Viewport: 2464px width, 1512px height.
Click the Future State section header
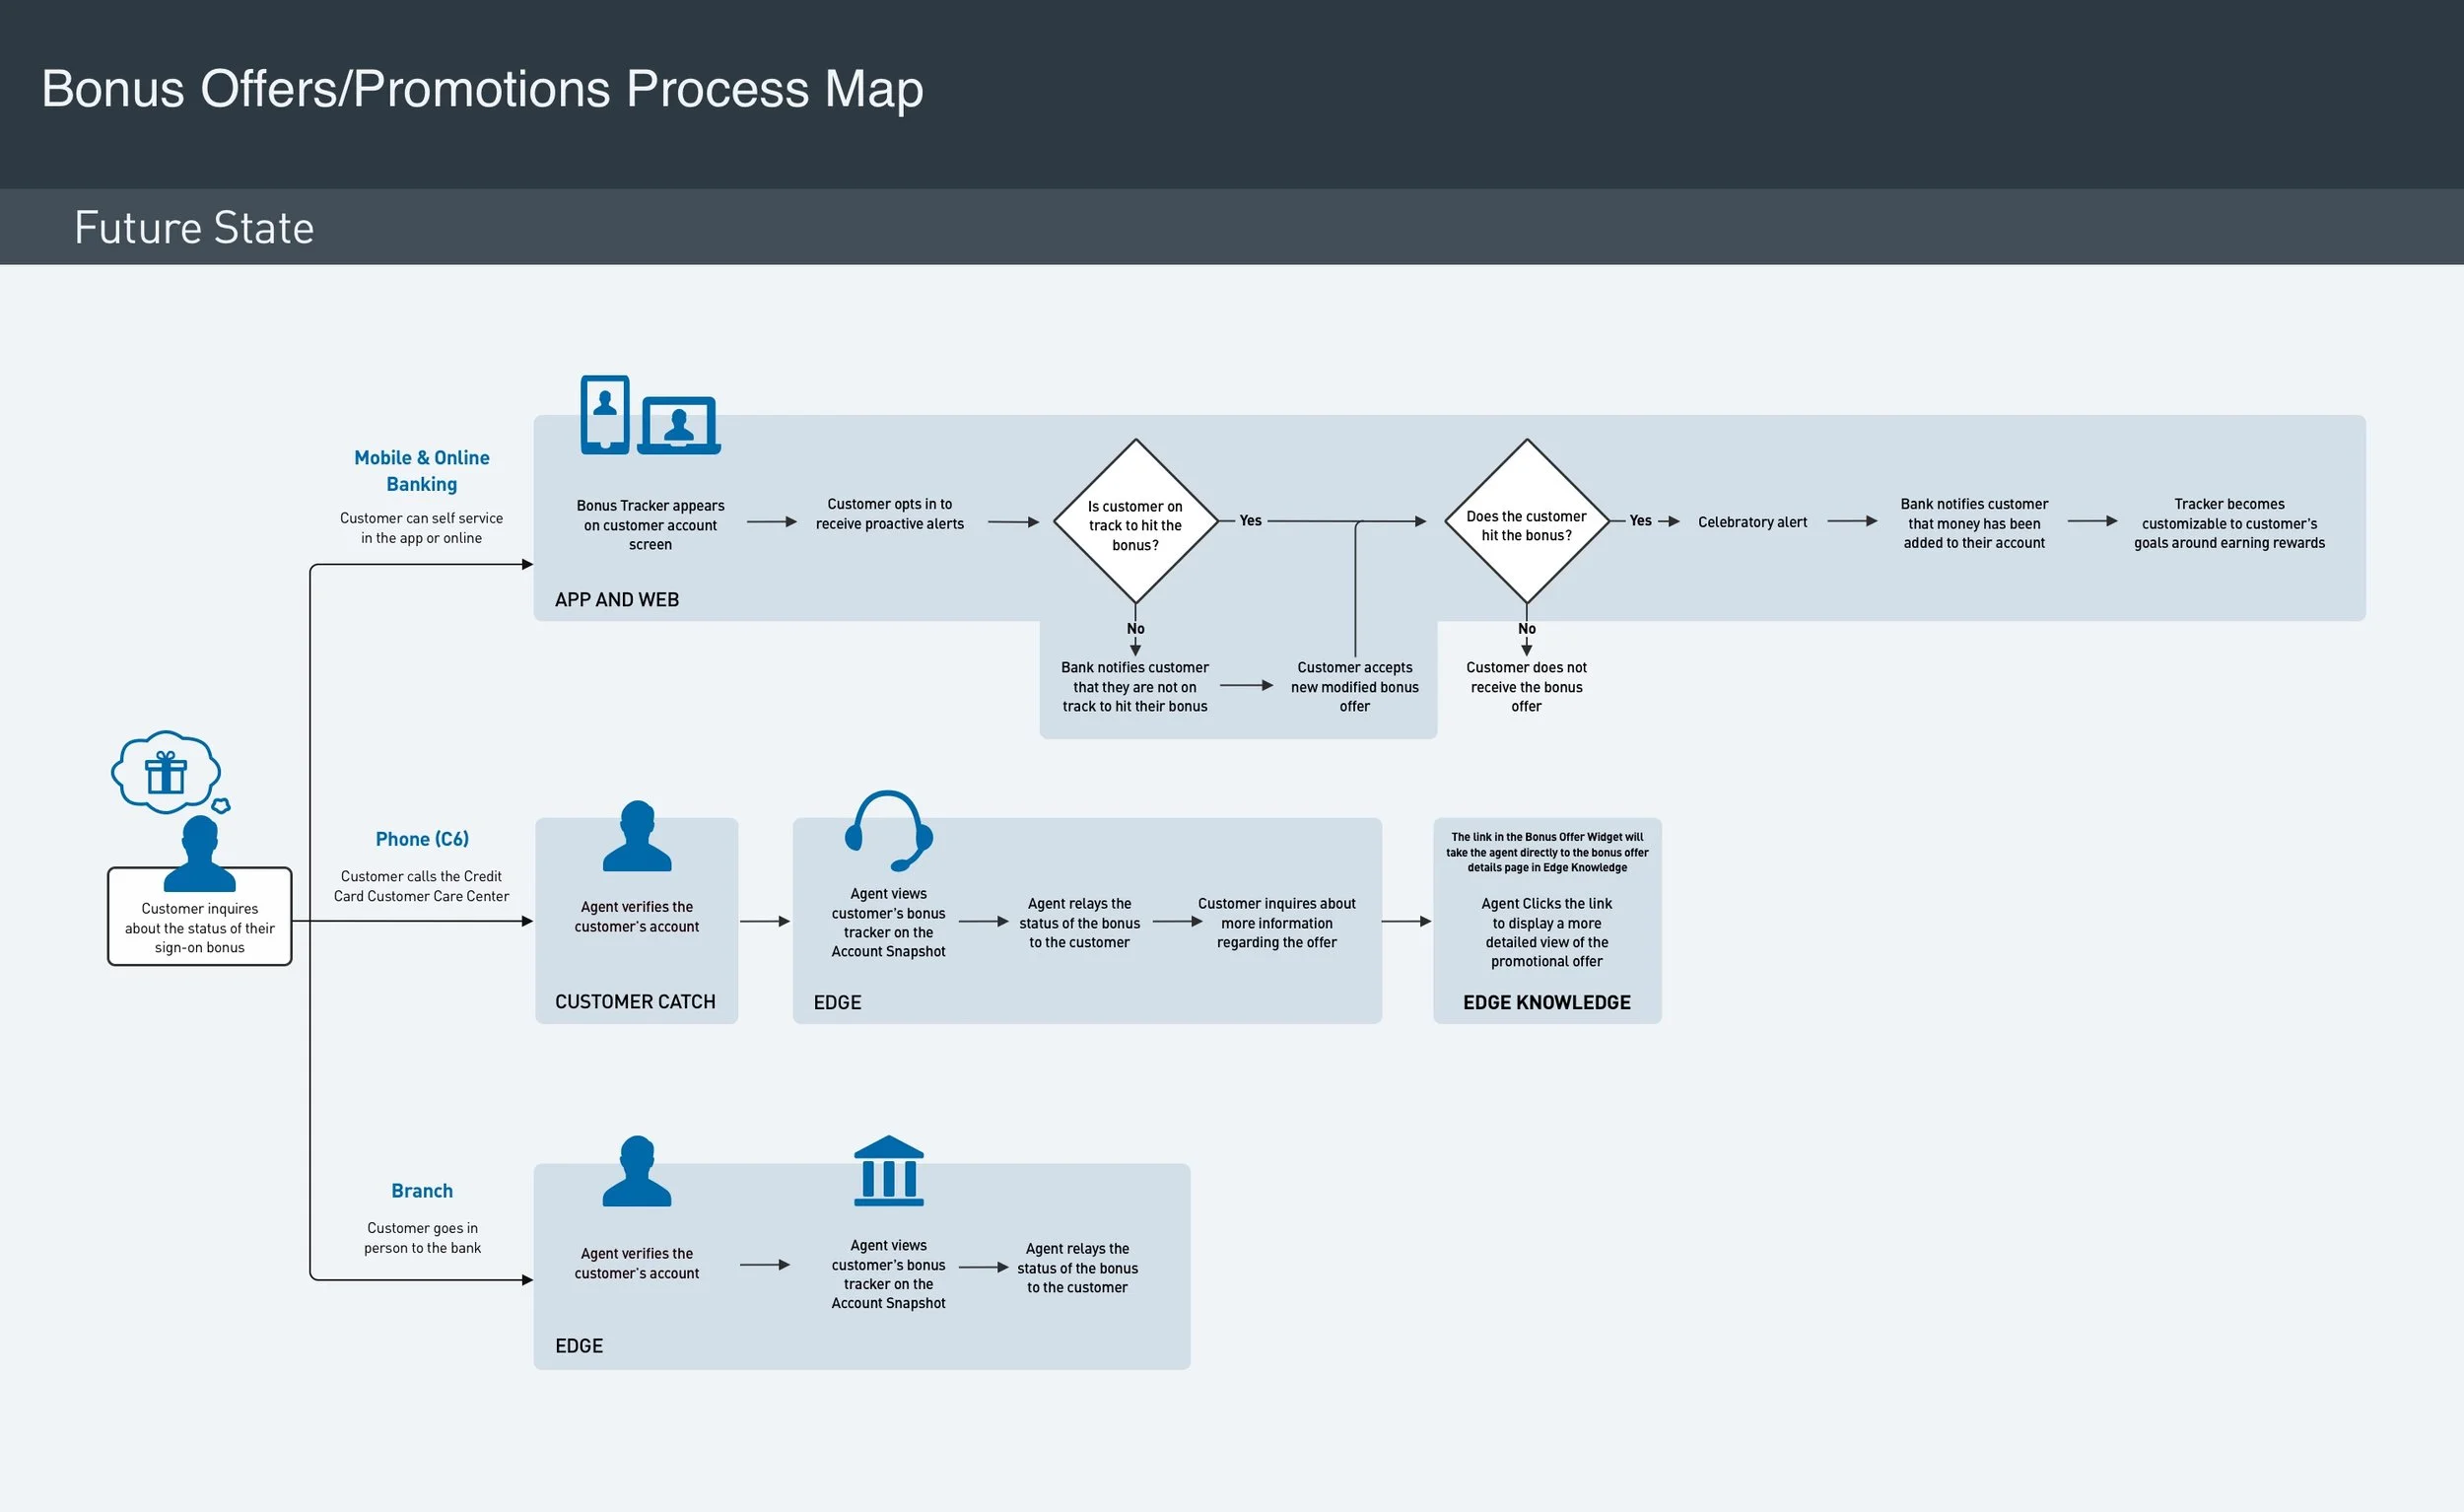pos(194,228)
